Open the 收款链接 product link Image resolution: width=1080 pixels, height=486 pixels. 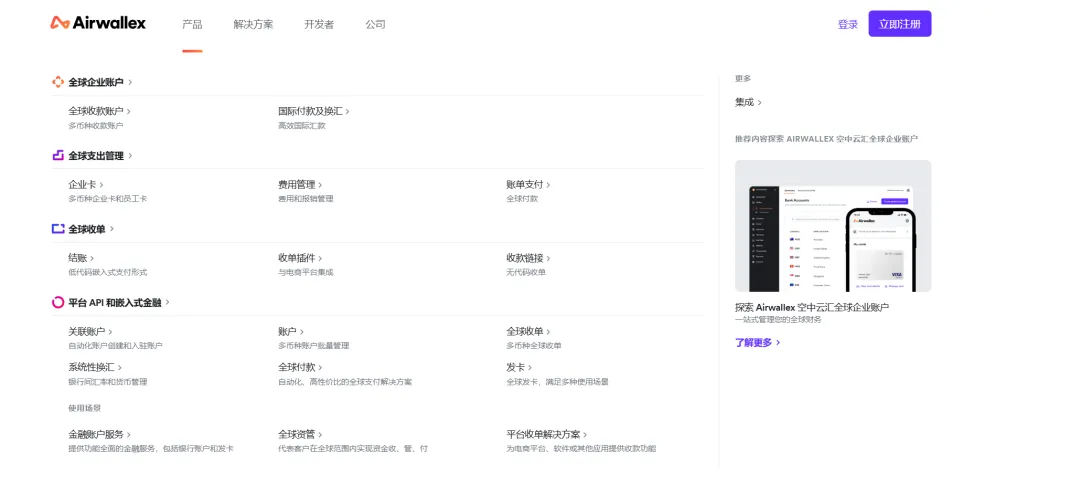[528, 258]
